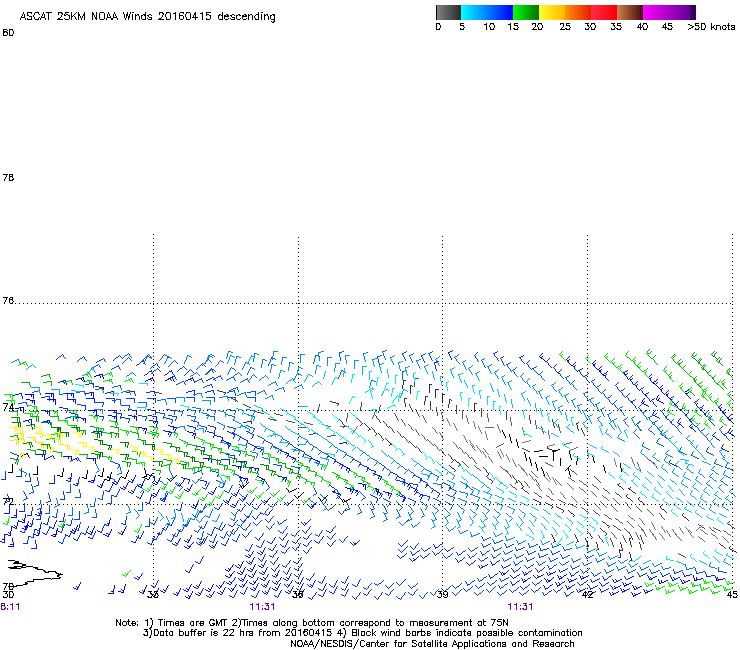Click the '30' label under the color bar
This screenshot has height=650, width=740.
590,27
